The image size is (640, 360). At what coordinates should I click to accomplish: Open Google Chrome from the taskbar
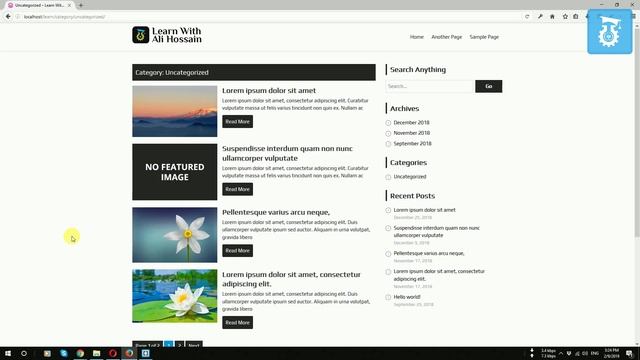point(80,353)
